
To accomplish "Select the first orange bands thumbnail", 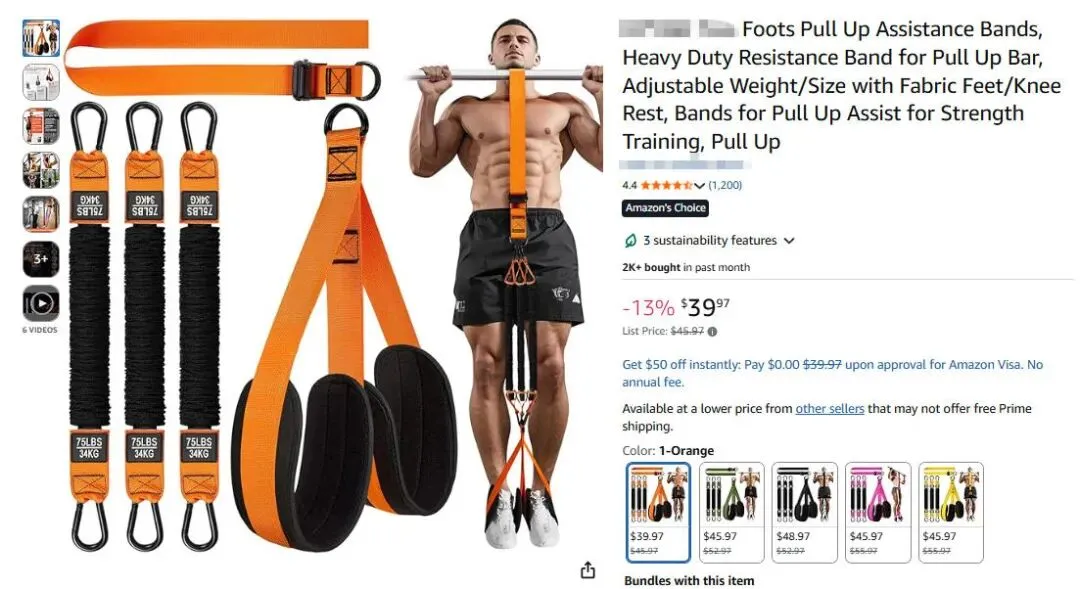I will click(41, 38).
